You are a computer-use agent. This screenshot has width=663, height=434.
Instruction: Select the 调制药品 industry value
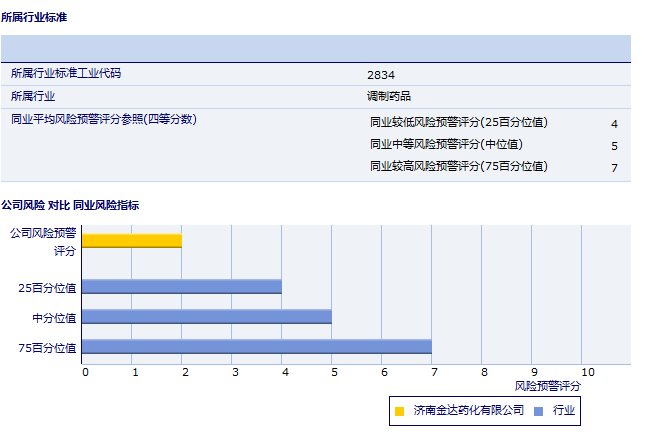click(x=389, y=97)
